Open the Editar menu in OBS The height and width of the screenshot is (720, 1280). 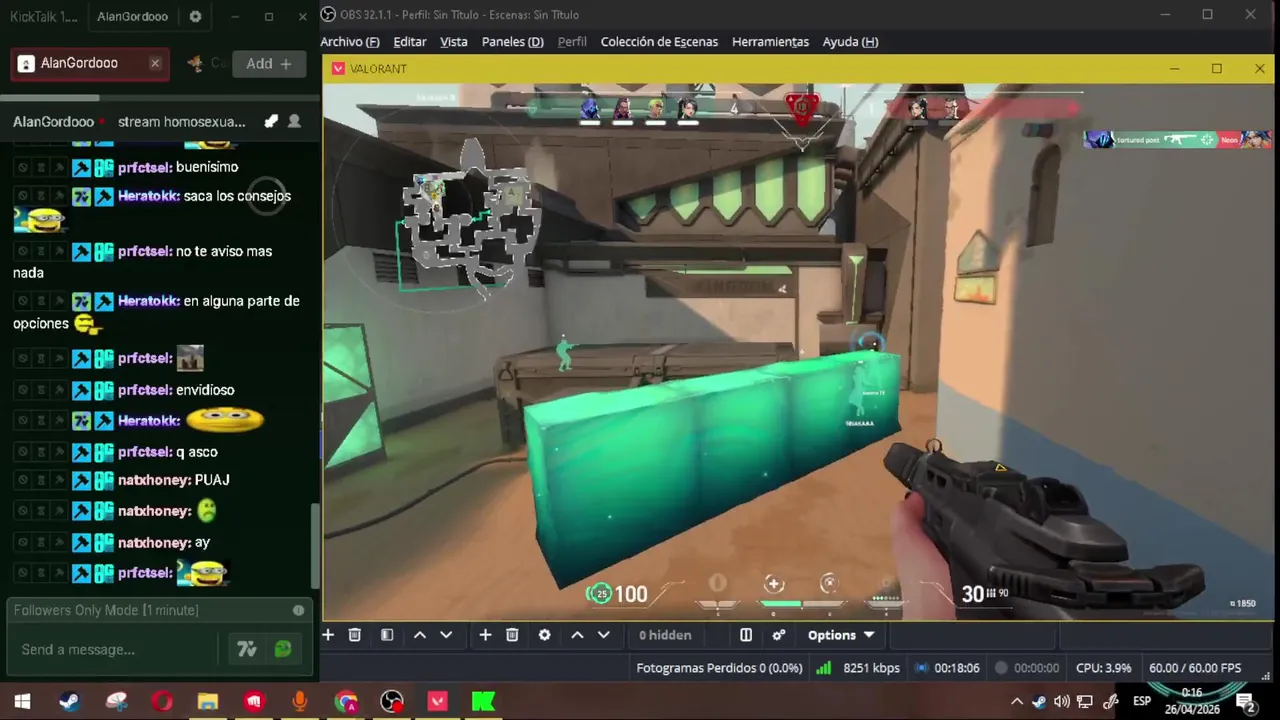tap(410, 42)
